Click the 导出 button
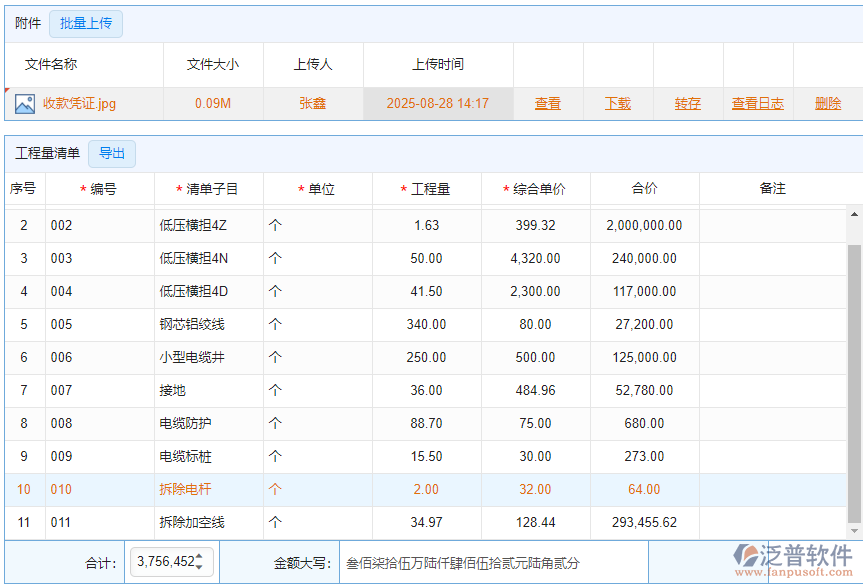863x588 pixels. click(x=113, y=153)
